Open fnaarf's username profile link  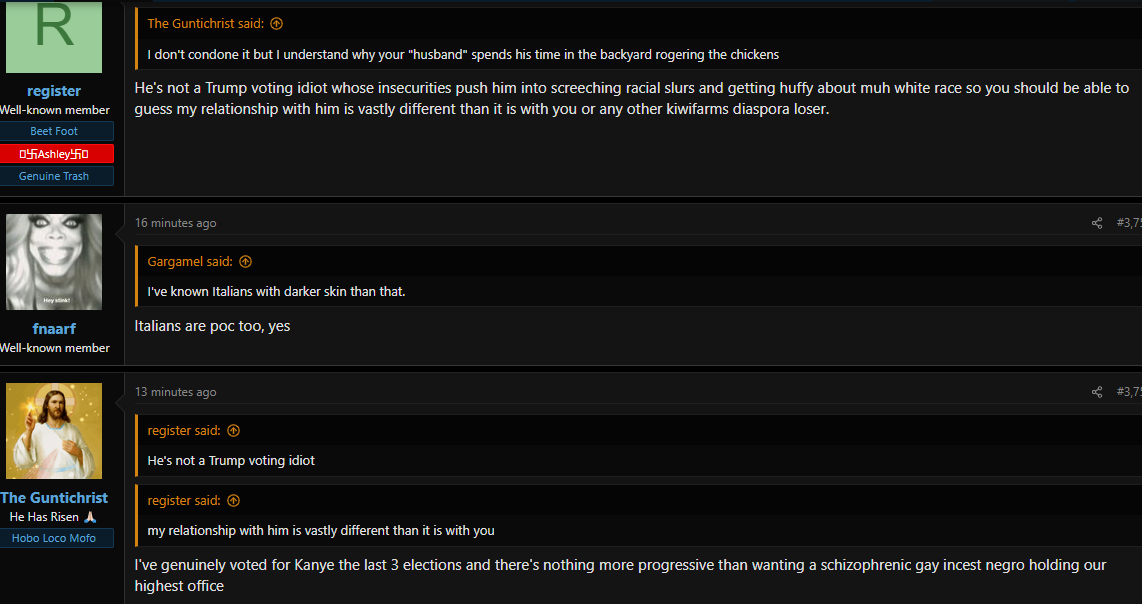tap(54, 329)
